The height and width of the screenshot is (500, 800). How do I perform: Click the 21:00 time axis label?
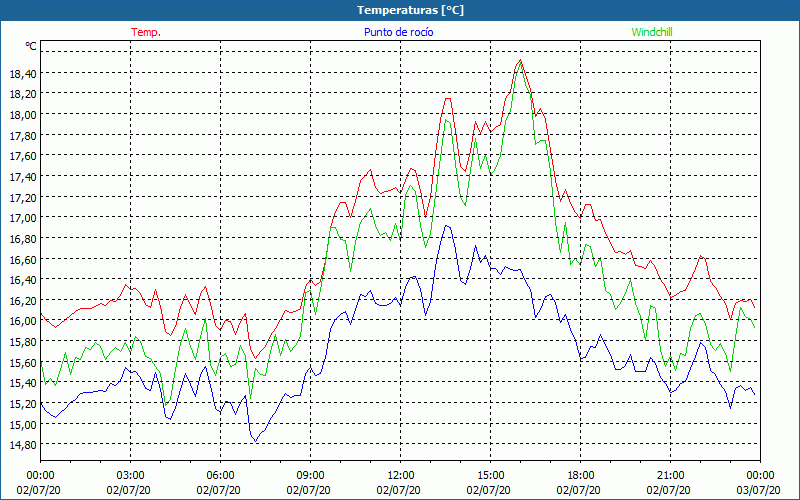(670, 476)
